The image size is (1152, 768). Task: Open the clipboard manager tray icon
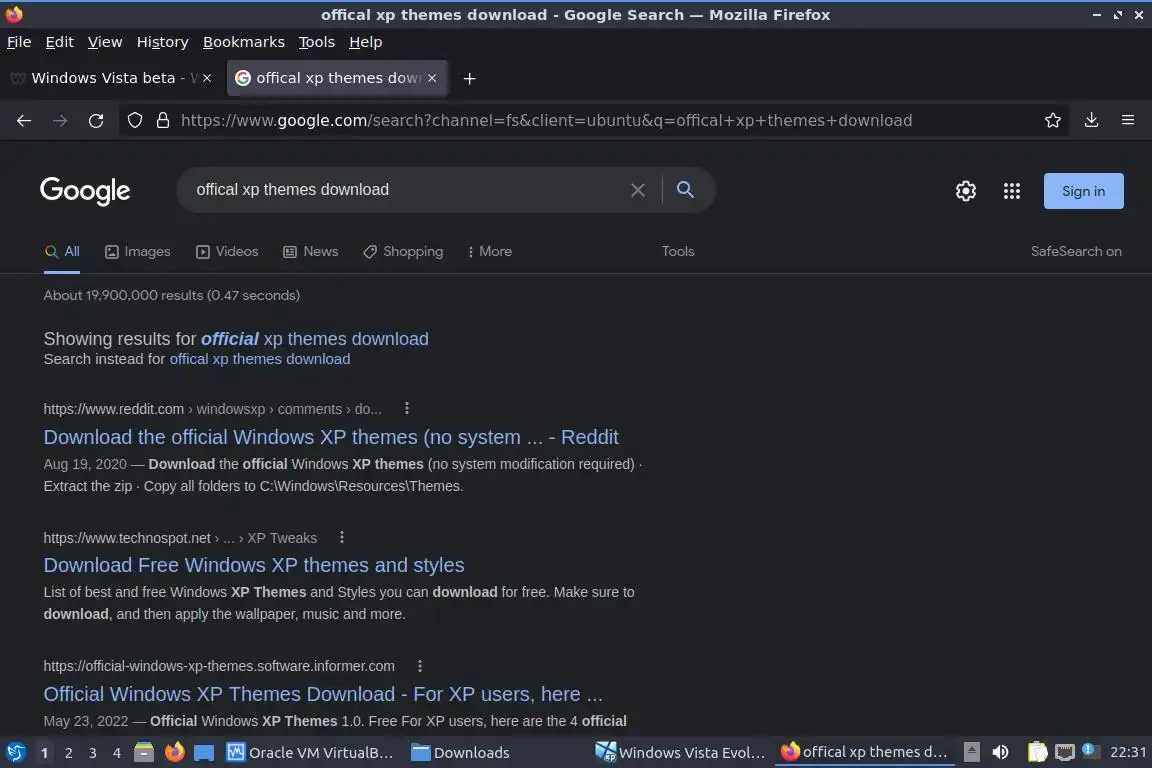[x=1037, y=753]
